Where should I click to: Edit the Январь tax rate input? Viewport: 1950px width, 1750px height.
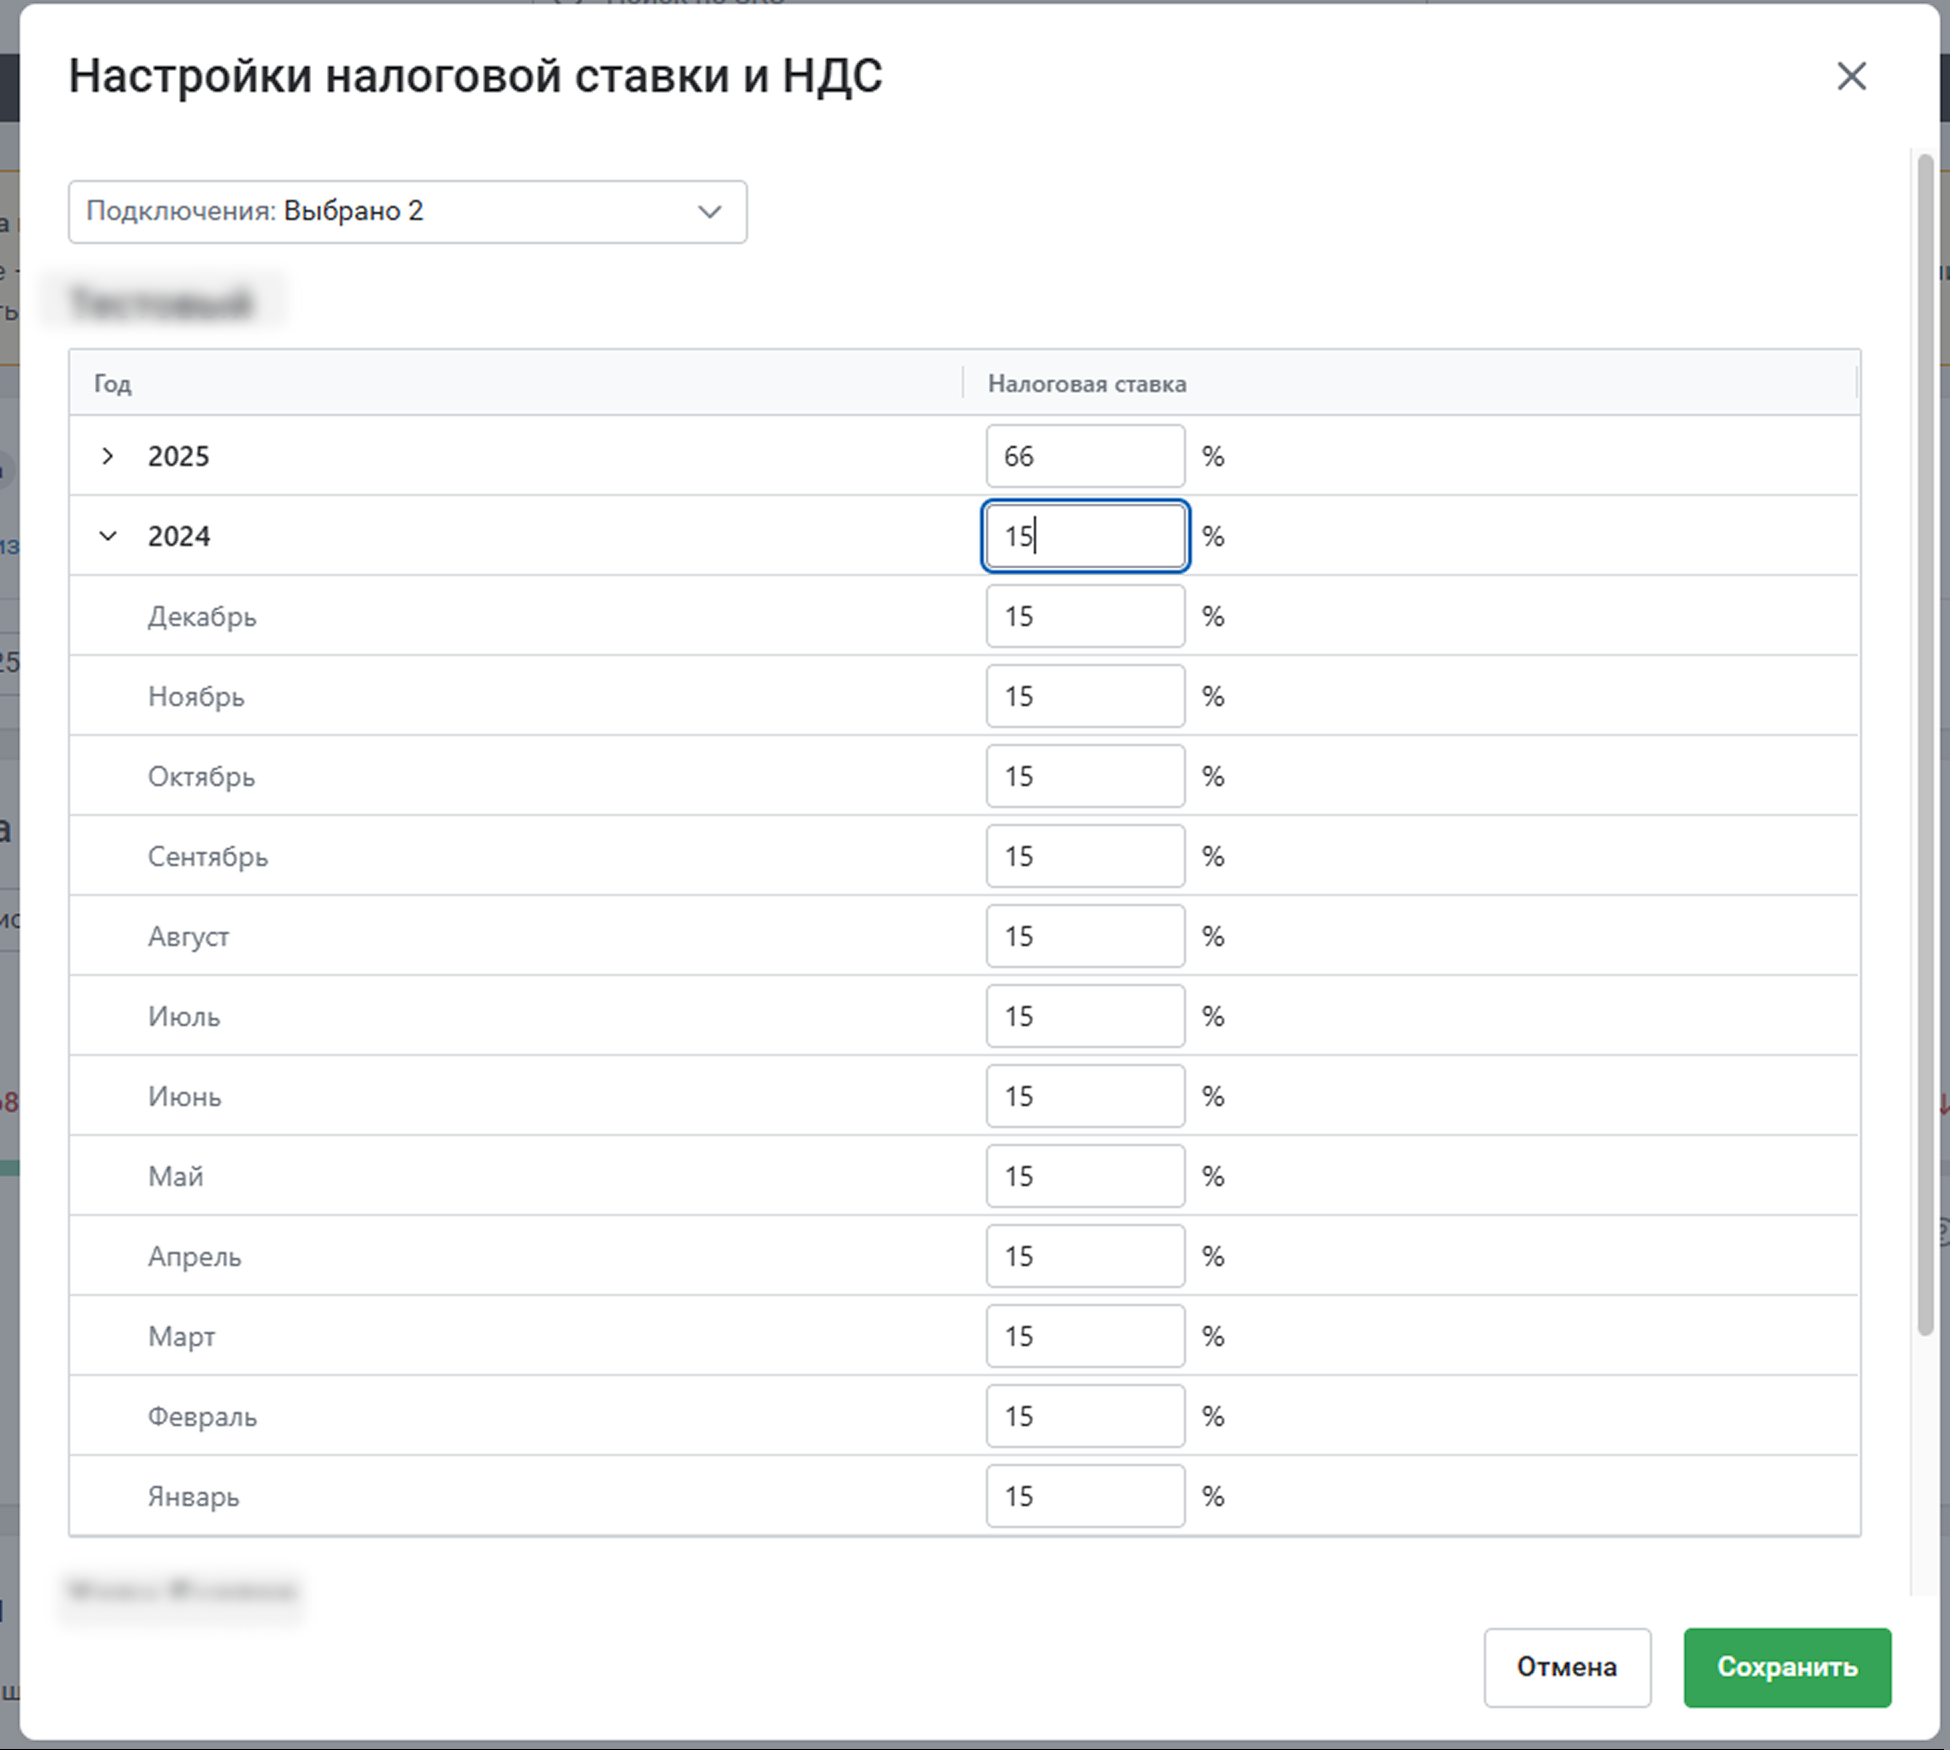click(1085, 1496)
